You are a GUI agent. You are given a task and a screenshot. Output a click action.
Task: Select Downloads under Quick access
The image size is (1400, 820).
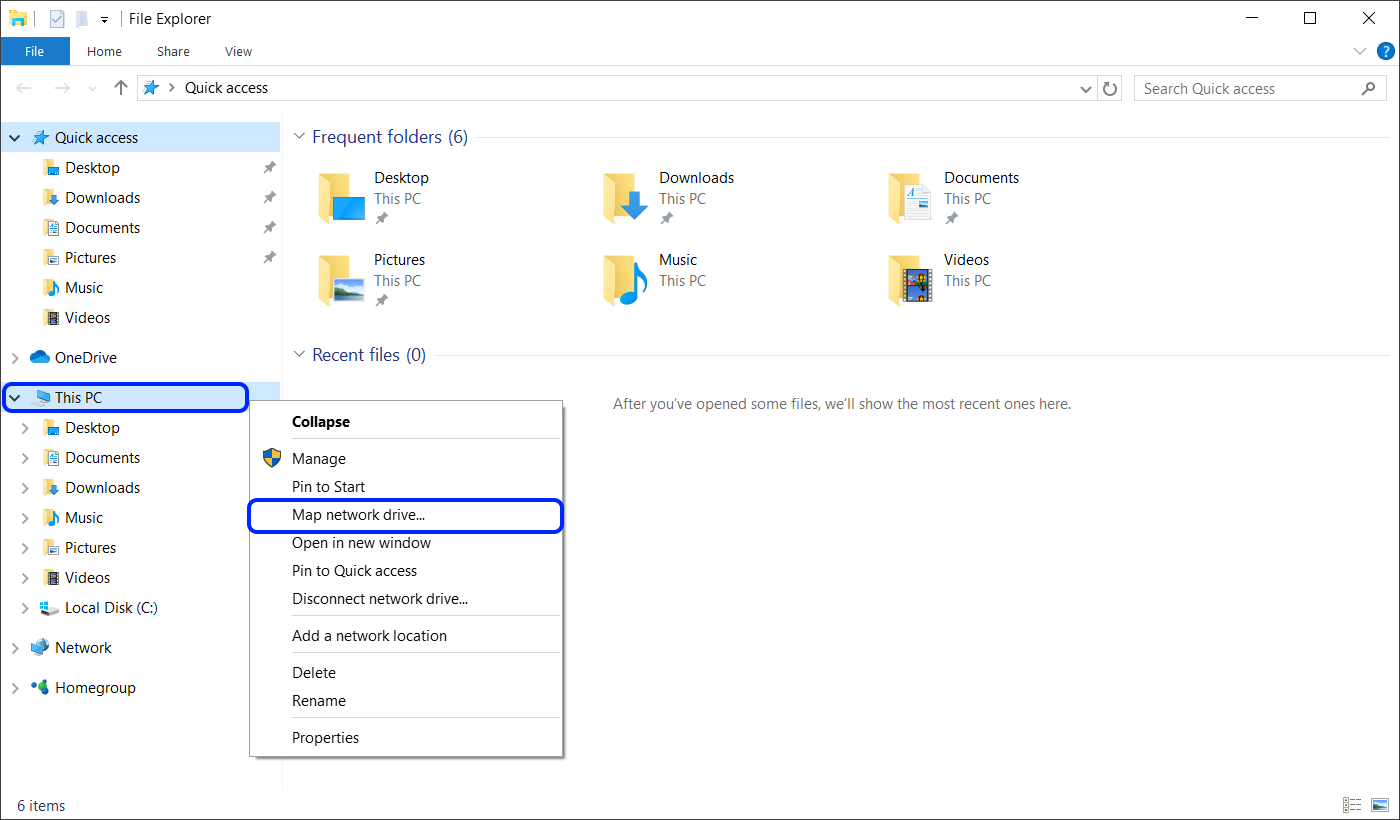[x=102, y=198]
